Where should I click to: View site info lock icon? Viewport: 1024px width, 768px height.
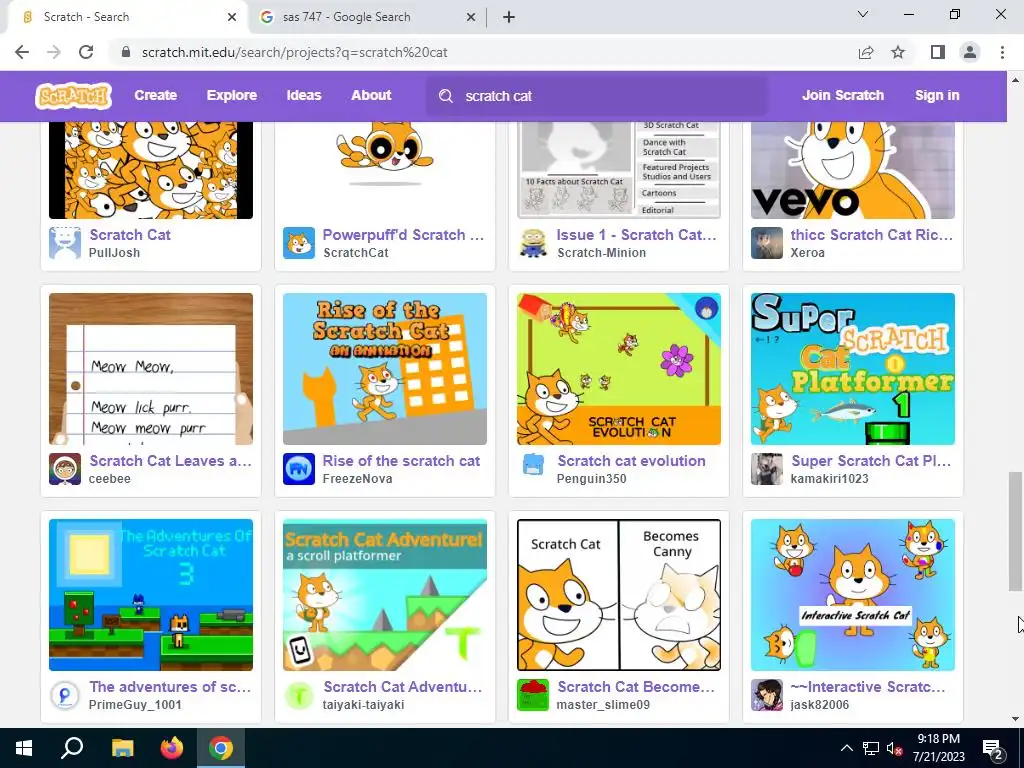click(126, 52)
